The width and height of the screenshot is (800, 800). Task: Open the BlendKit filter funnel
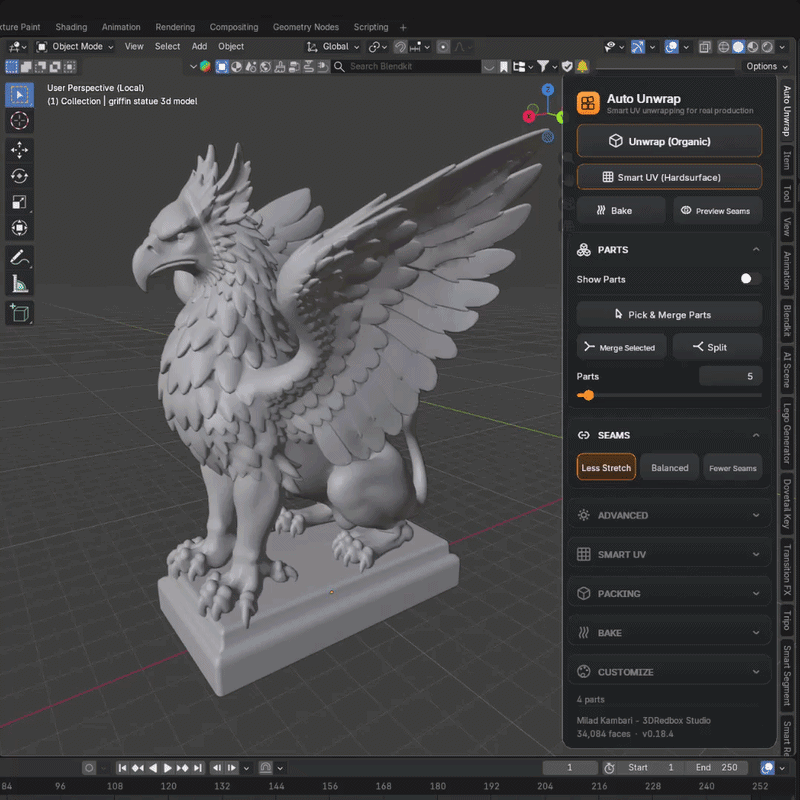coord(543,66)
